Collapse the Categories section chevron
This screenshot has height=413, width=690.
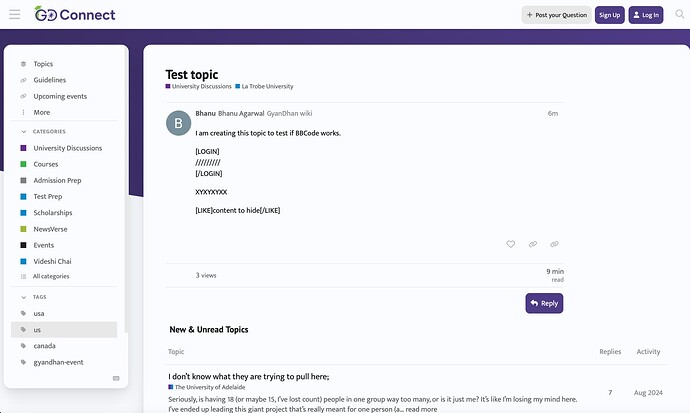(x=23, y=132)
